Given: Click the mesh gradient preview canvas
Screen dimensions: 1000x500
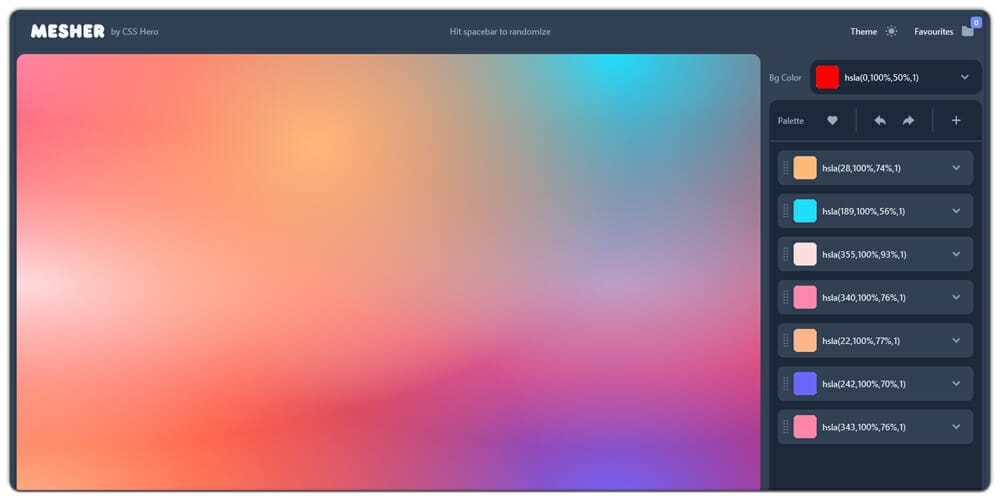Looking at the screenshot, I should click(x=389, y=272).
